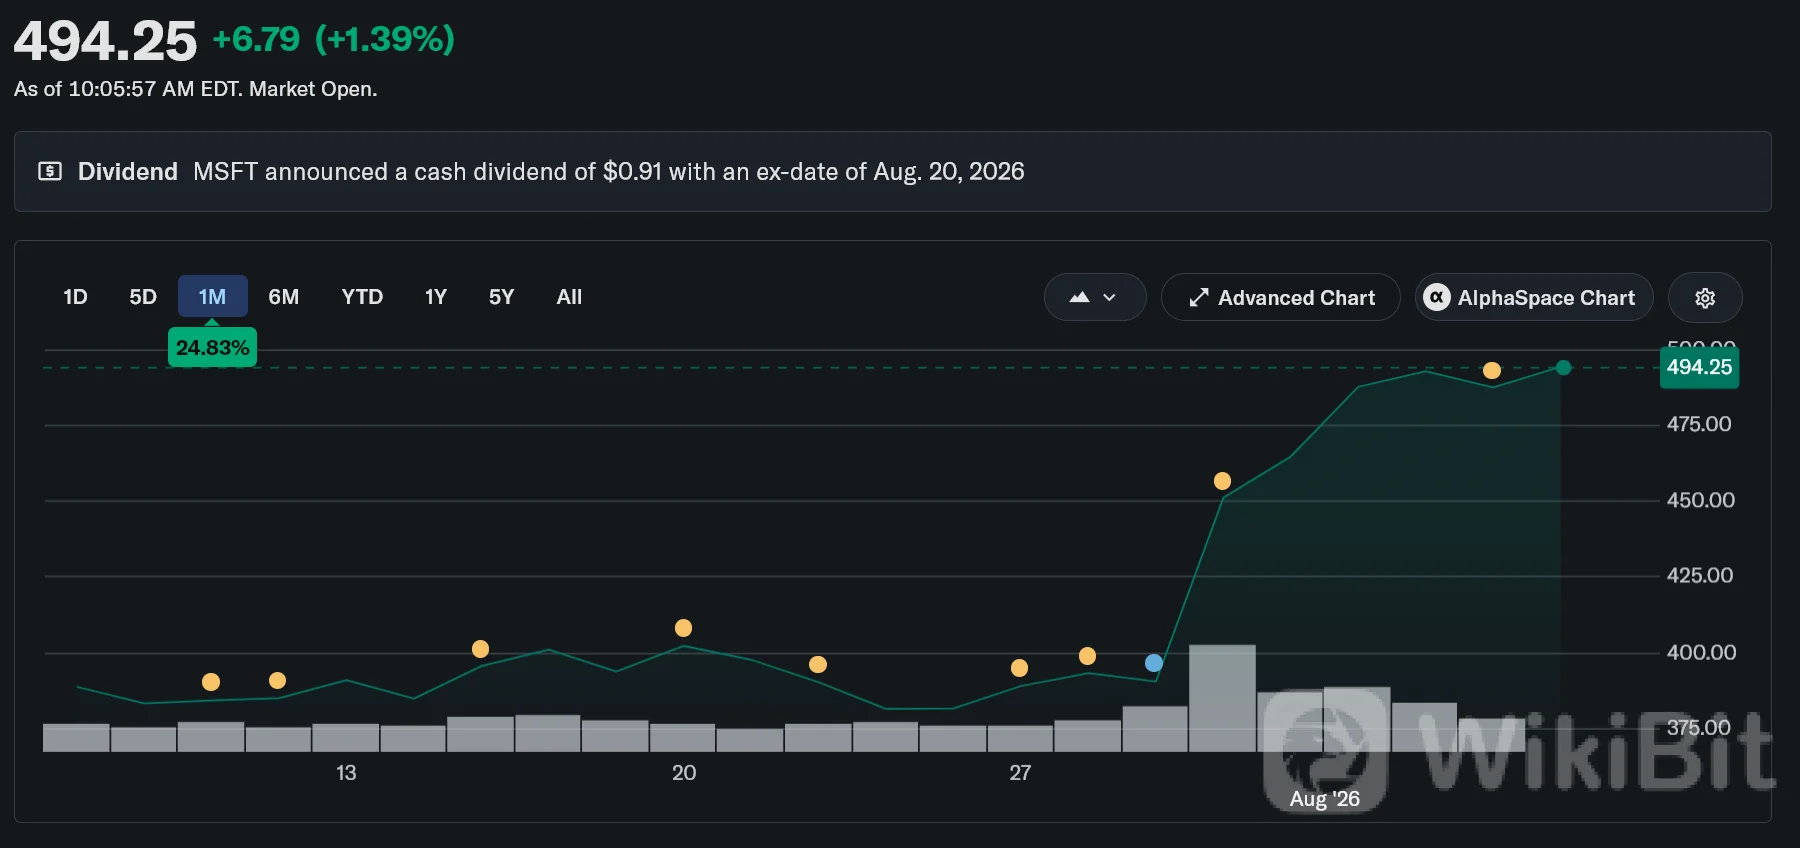Switch chart to the 6M range
1800x848 pixels.
[283, 297]
